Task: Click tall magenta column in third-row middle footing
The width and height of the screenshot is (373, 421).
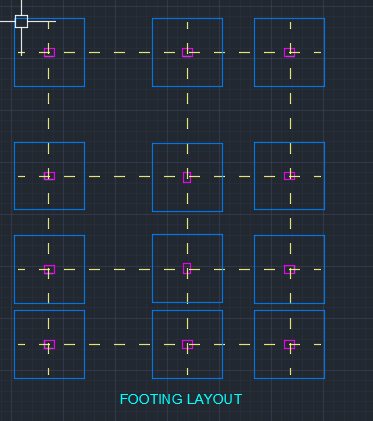Action: click(187, 268)
